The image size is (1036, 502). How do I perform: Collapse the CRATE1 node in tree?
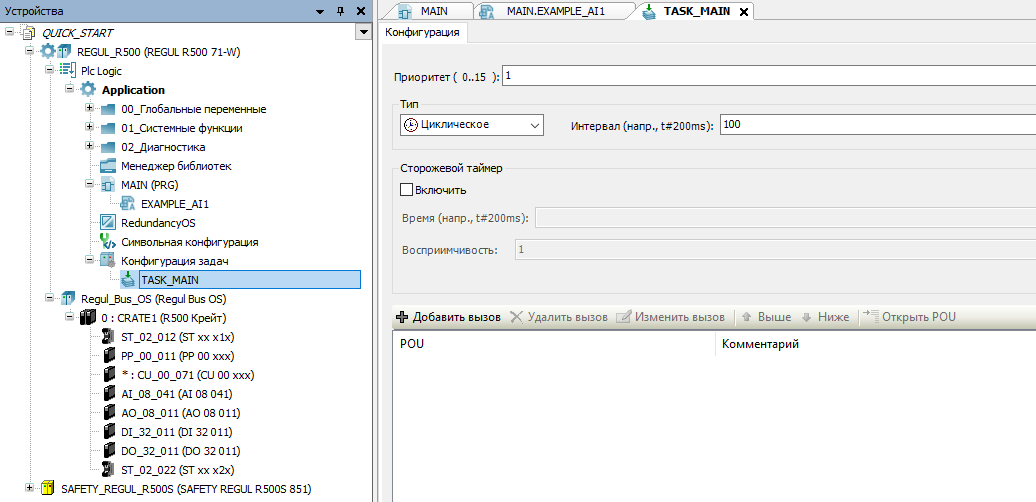(x=70, y=318)
